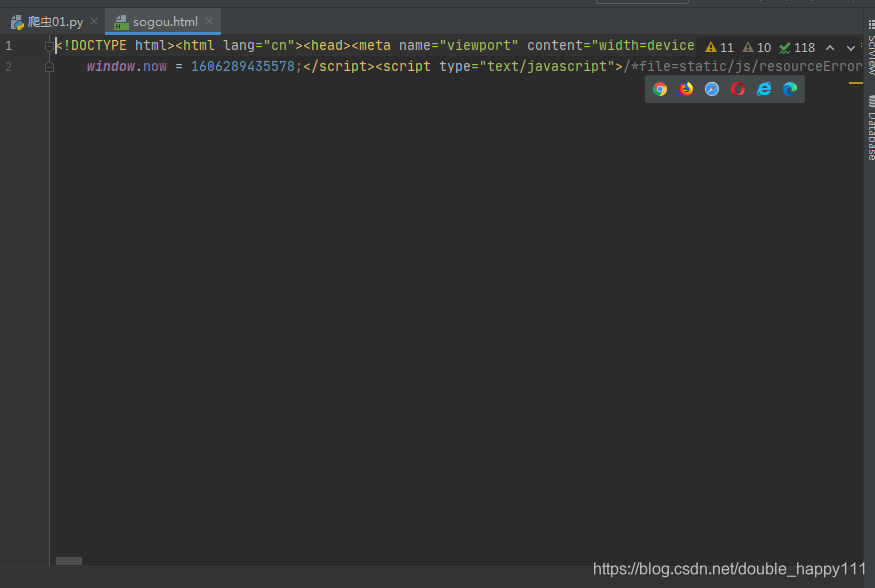Image resolution: width=875 pixels, height=588 pixels.
Task: Collapse the fold marker on line 2
Action: click(49, 67)
